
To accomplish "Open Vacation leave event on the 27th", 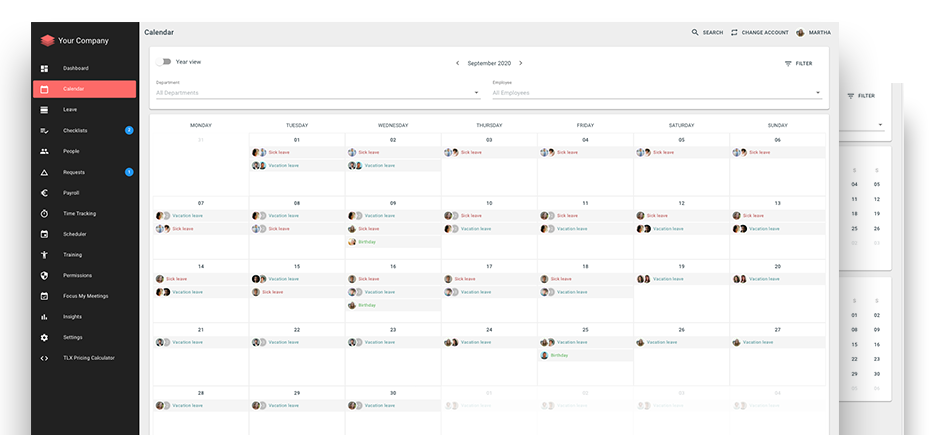I will point(777,342).
